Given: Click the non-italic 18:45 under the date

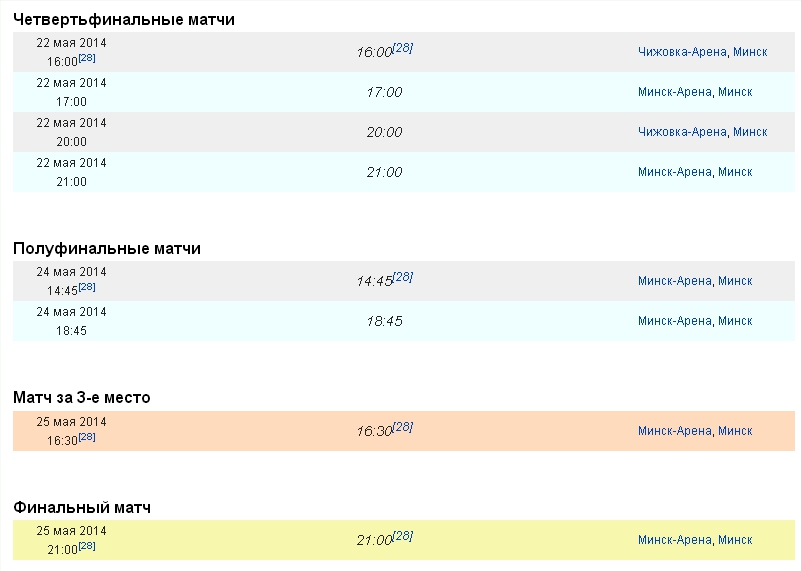Looking at the screenshot, I should (72, 330).
